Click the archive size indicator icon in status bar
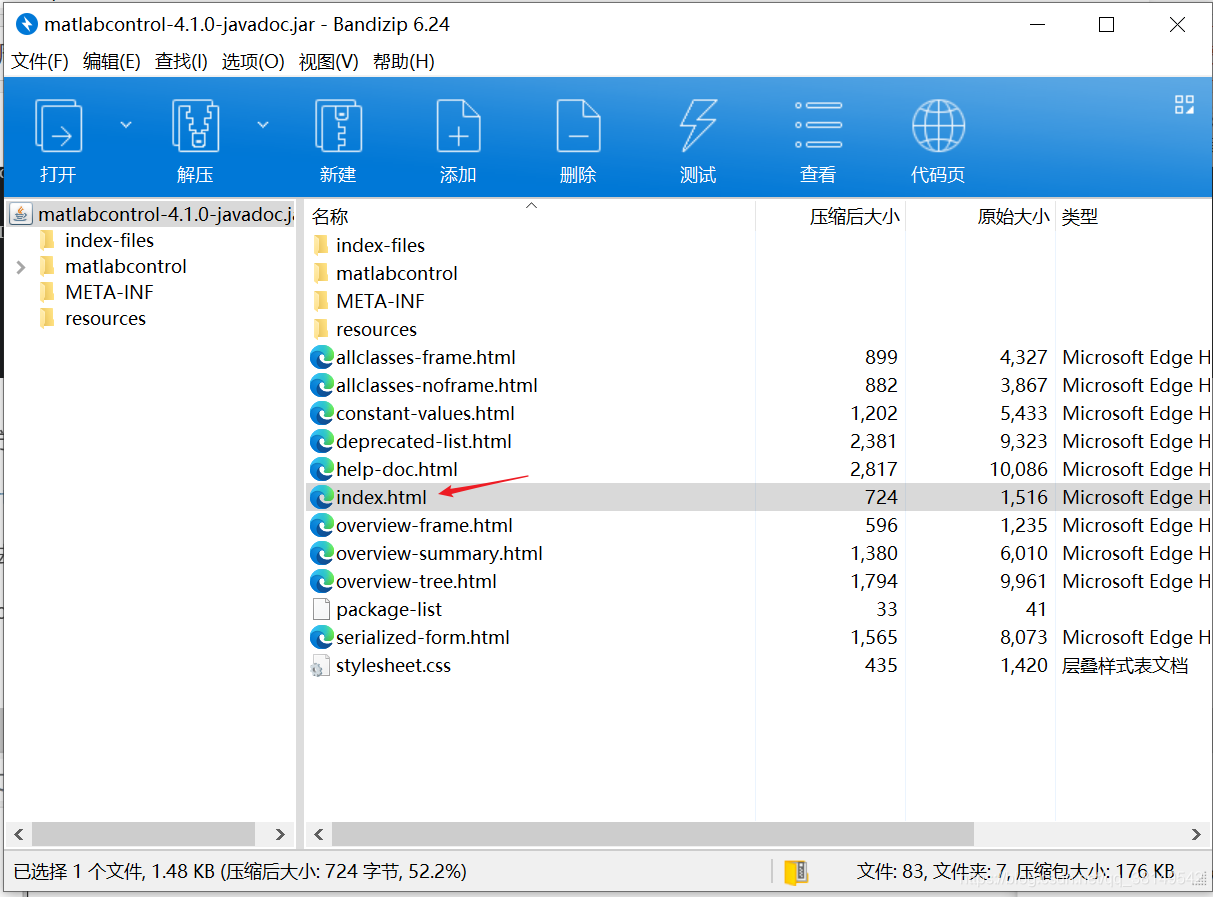Viewport: 1213px width, 897px height. [x=795, y=872]
